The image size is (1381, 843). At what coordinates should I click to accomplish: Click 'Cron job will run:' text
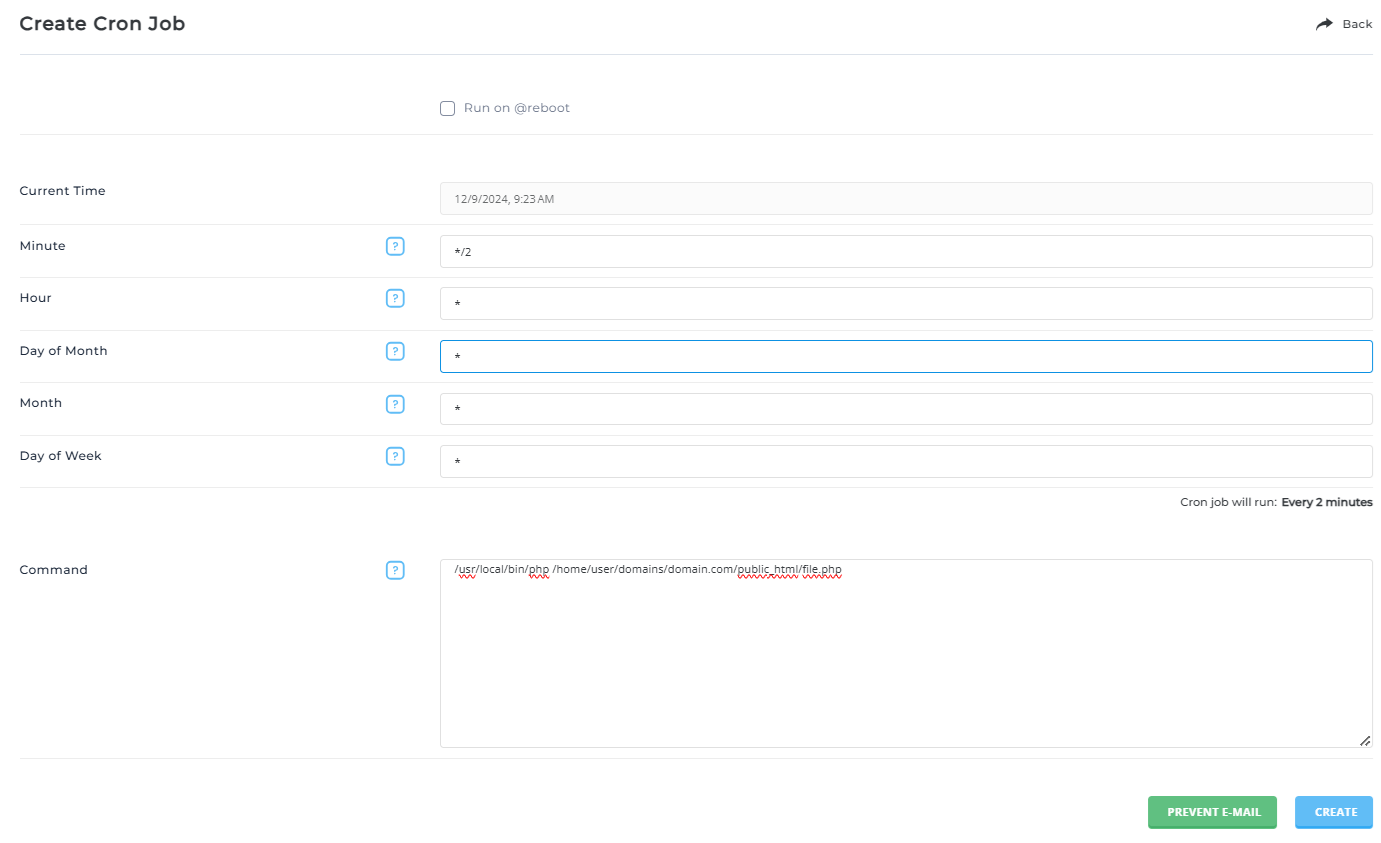[x=1228, y=502]
